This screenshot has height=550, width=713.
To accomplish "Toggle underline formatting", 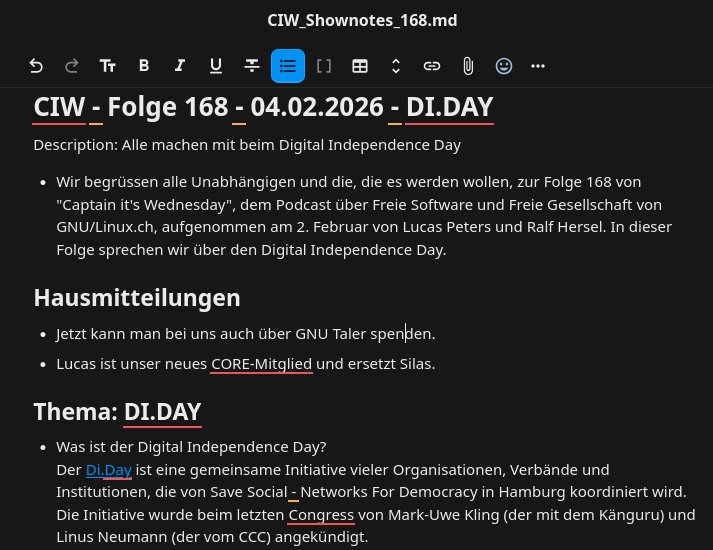I will (216, 66).
